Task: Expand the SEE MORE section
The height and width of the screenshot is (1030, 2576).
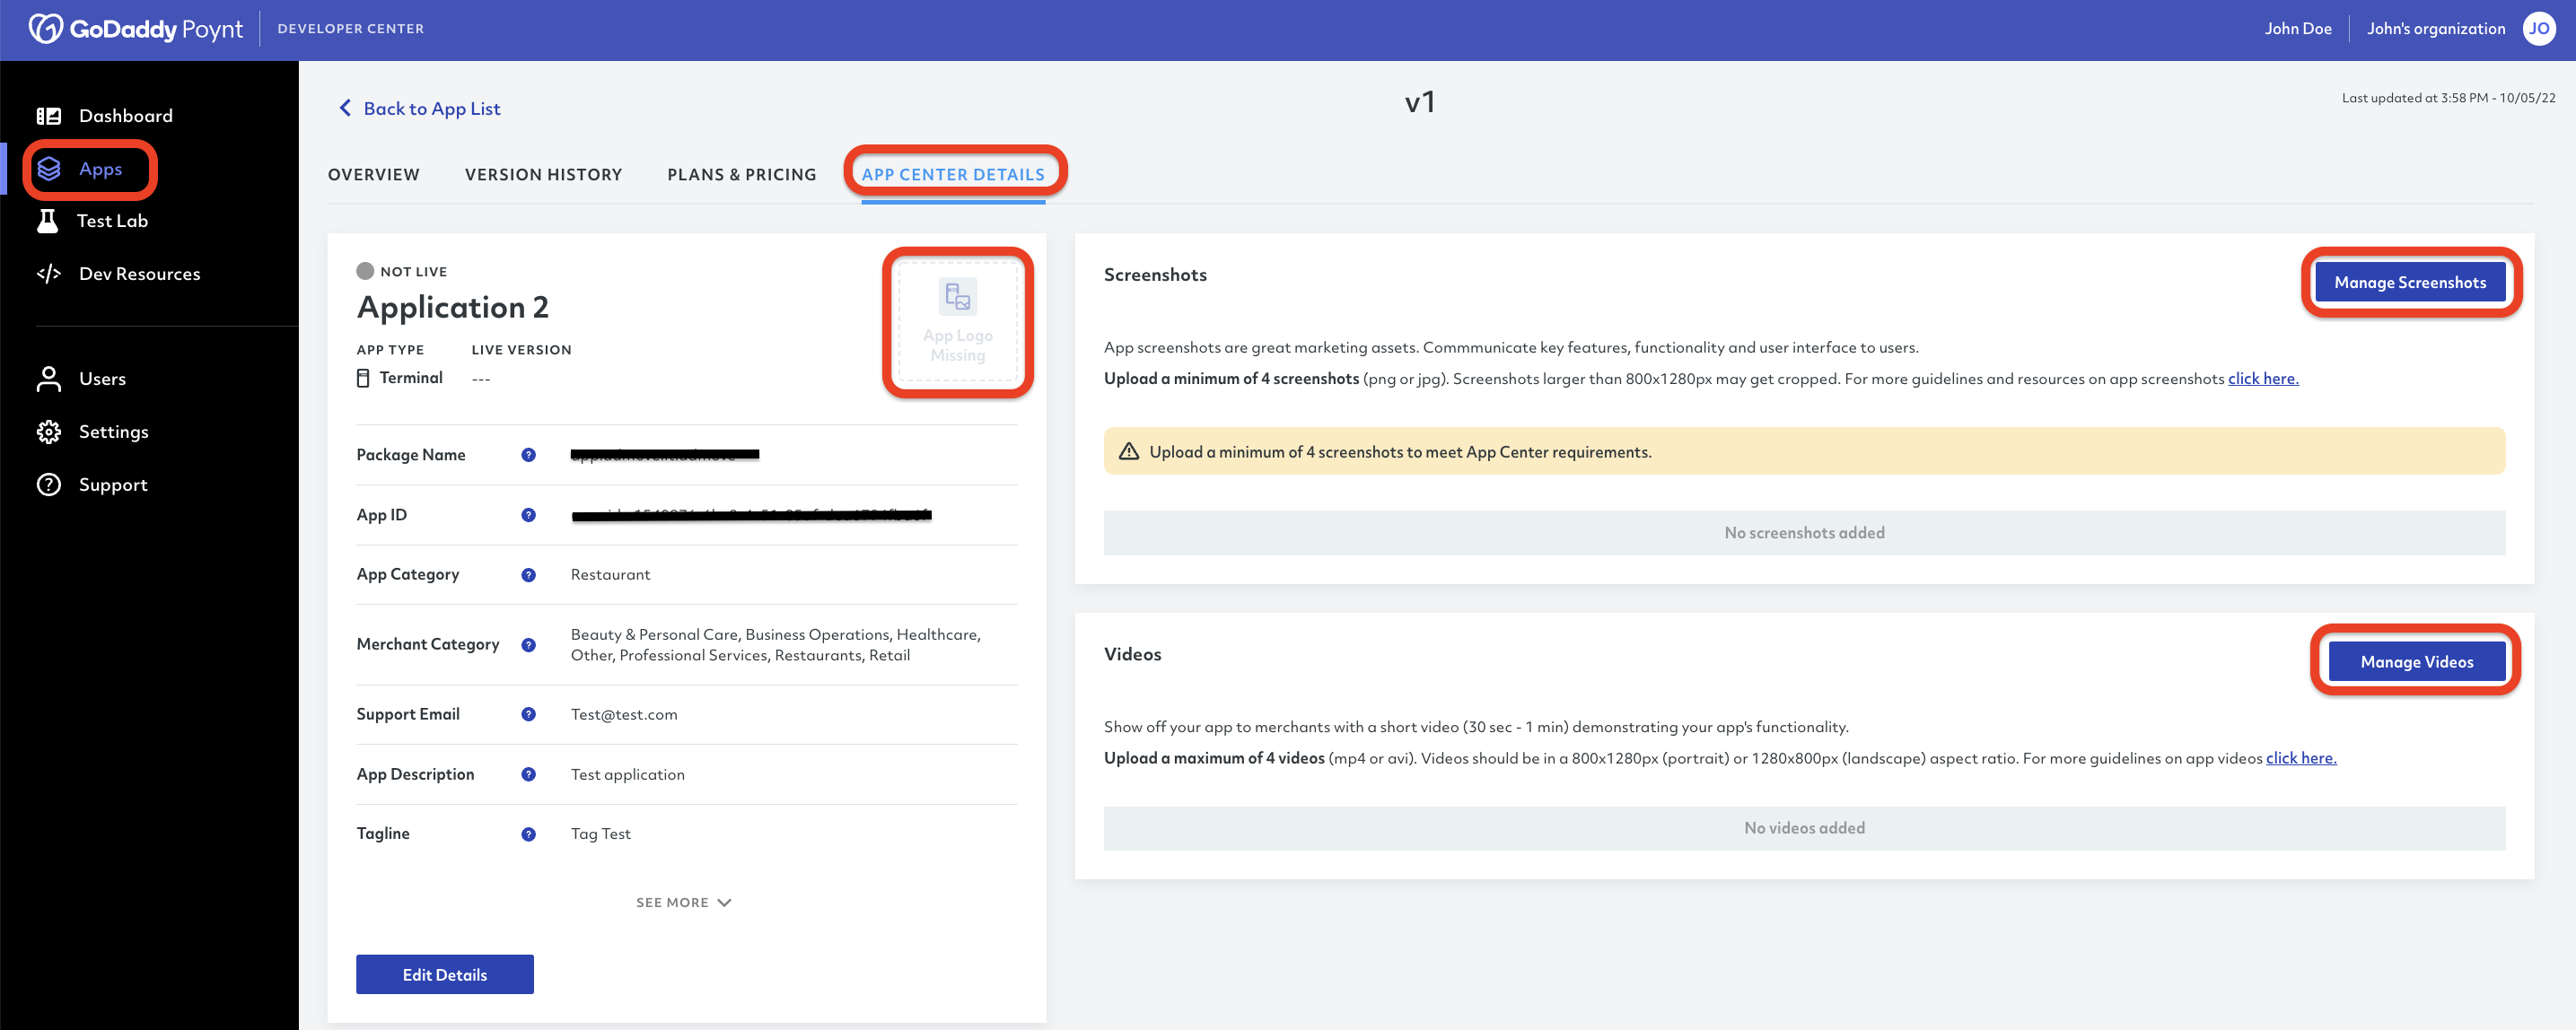Action: 682,902
